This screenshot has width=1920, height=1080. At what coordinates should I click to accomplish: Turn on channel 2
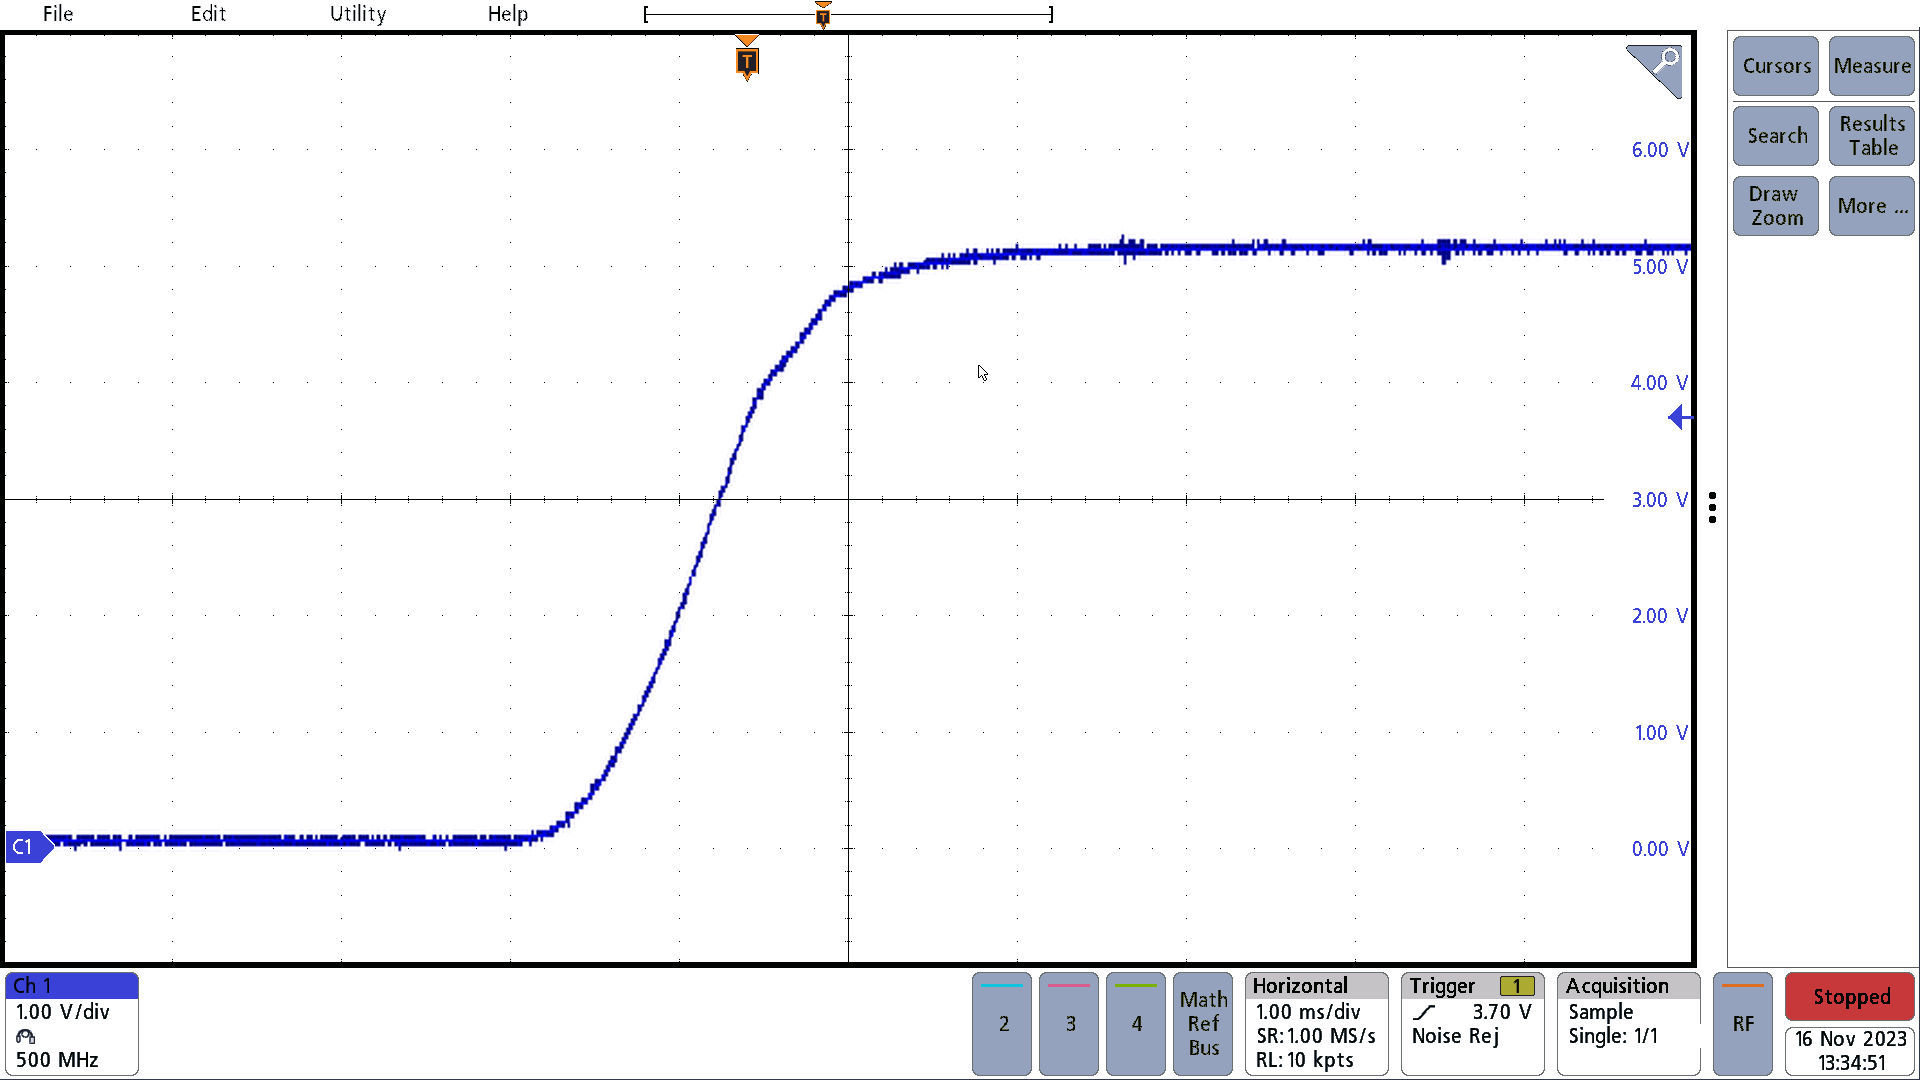point(1002,1024)
